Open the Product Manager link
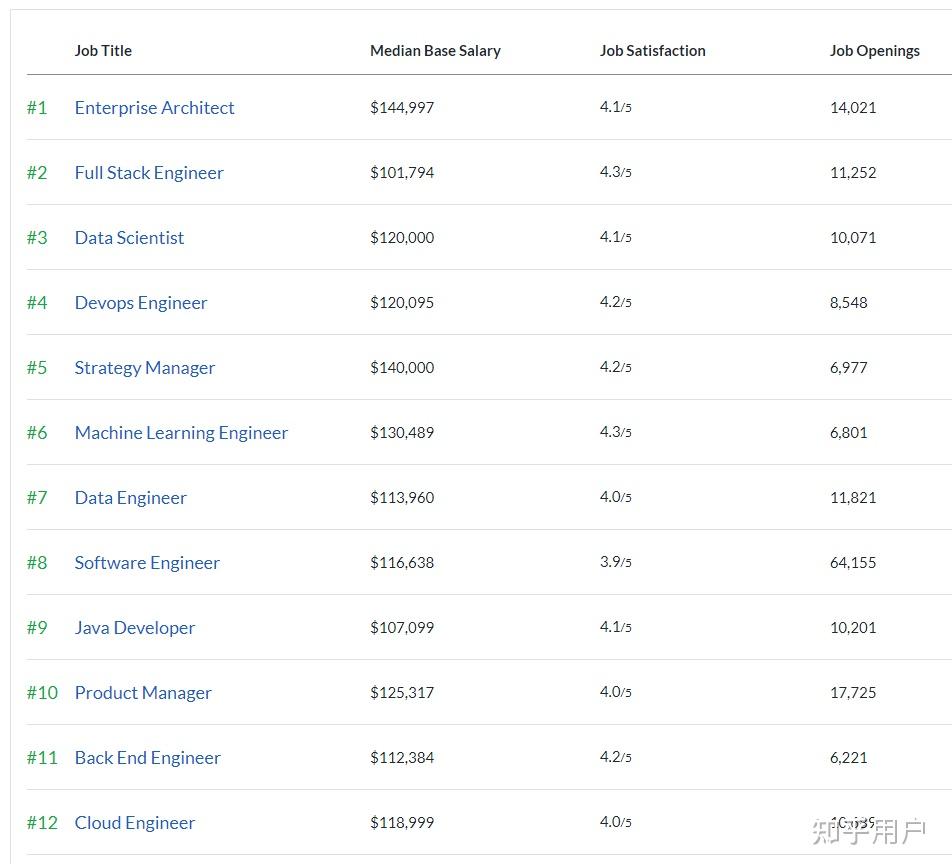The height and width of the screenshot is (864, 952). (143, 693)
